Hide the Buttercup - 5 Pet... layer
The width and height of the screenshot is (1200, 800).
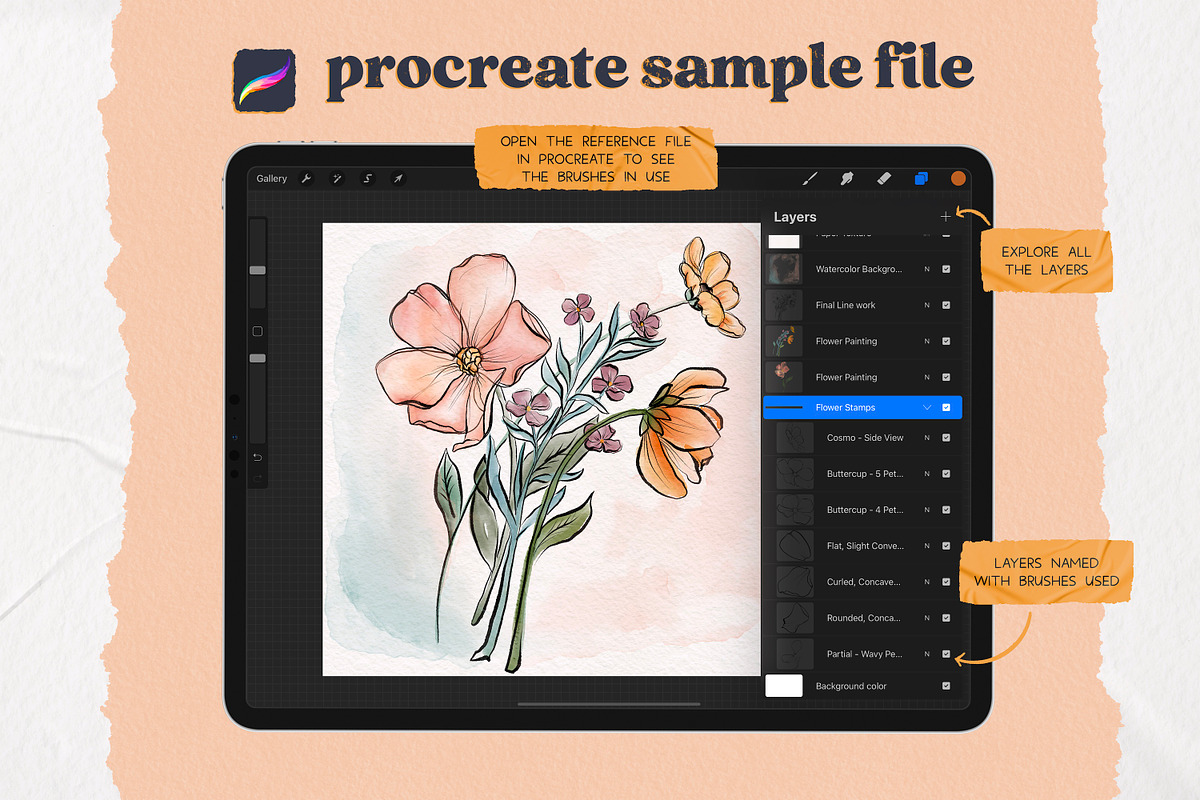(x=946, y=474)
